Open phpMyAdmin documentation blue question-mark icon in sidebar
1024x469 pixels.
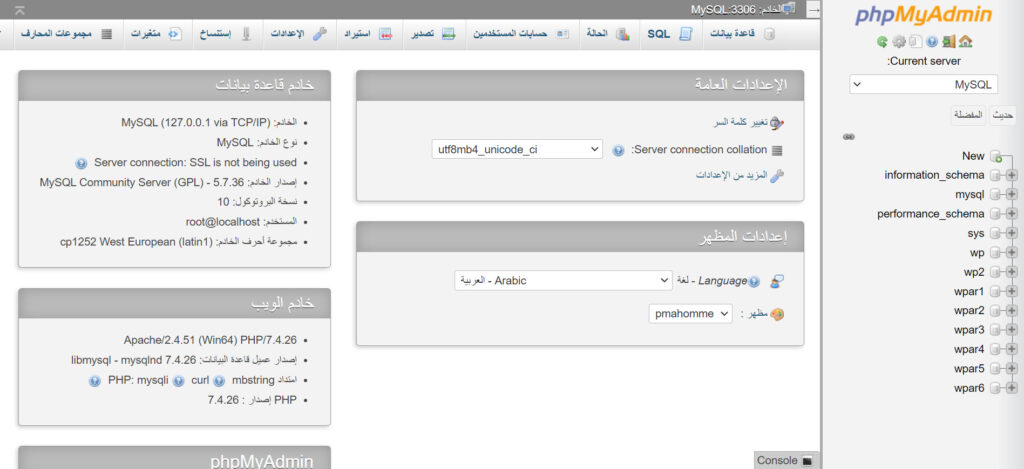click(x=932, y=42)
